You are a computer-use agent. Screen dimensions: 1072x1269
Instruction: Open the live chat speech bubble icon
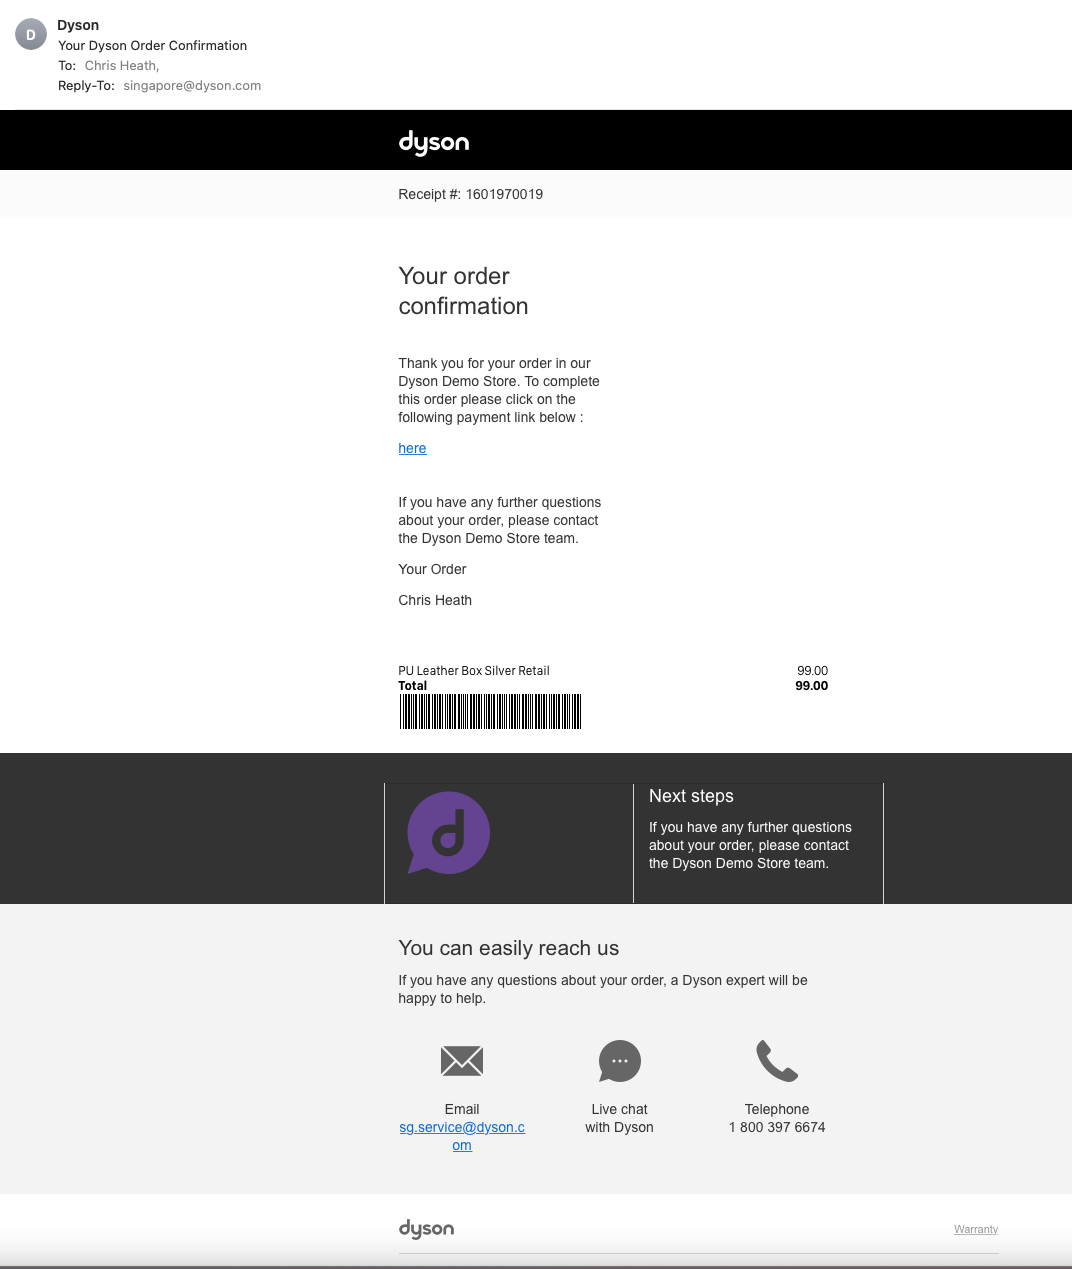(619, 1061)
